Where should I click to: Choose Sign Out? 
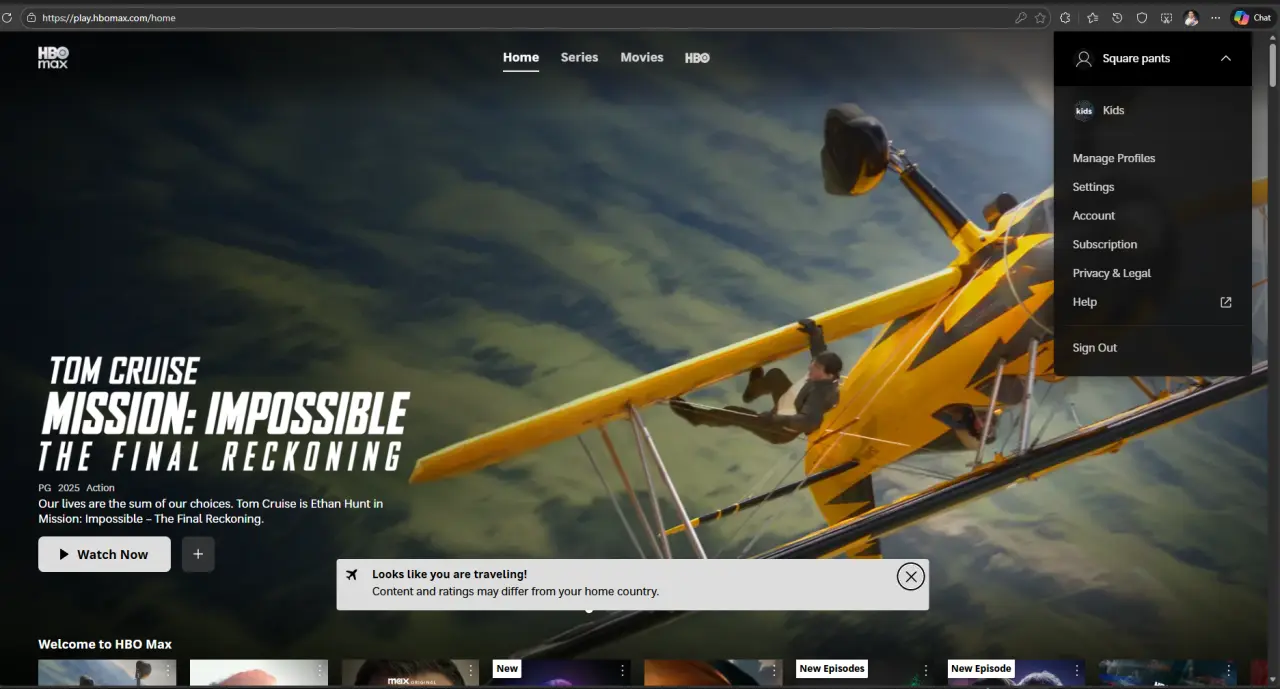tap(1095, 348)
